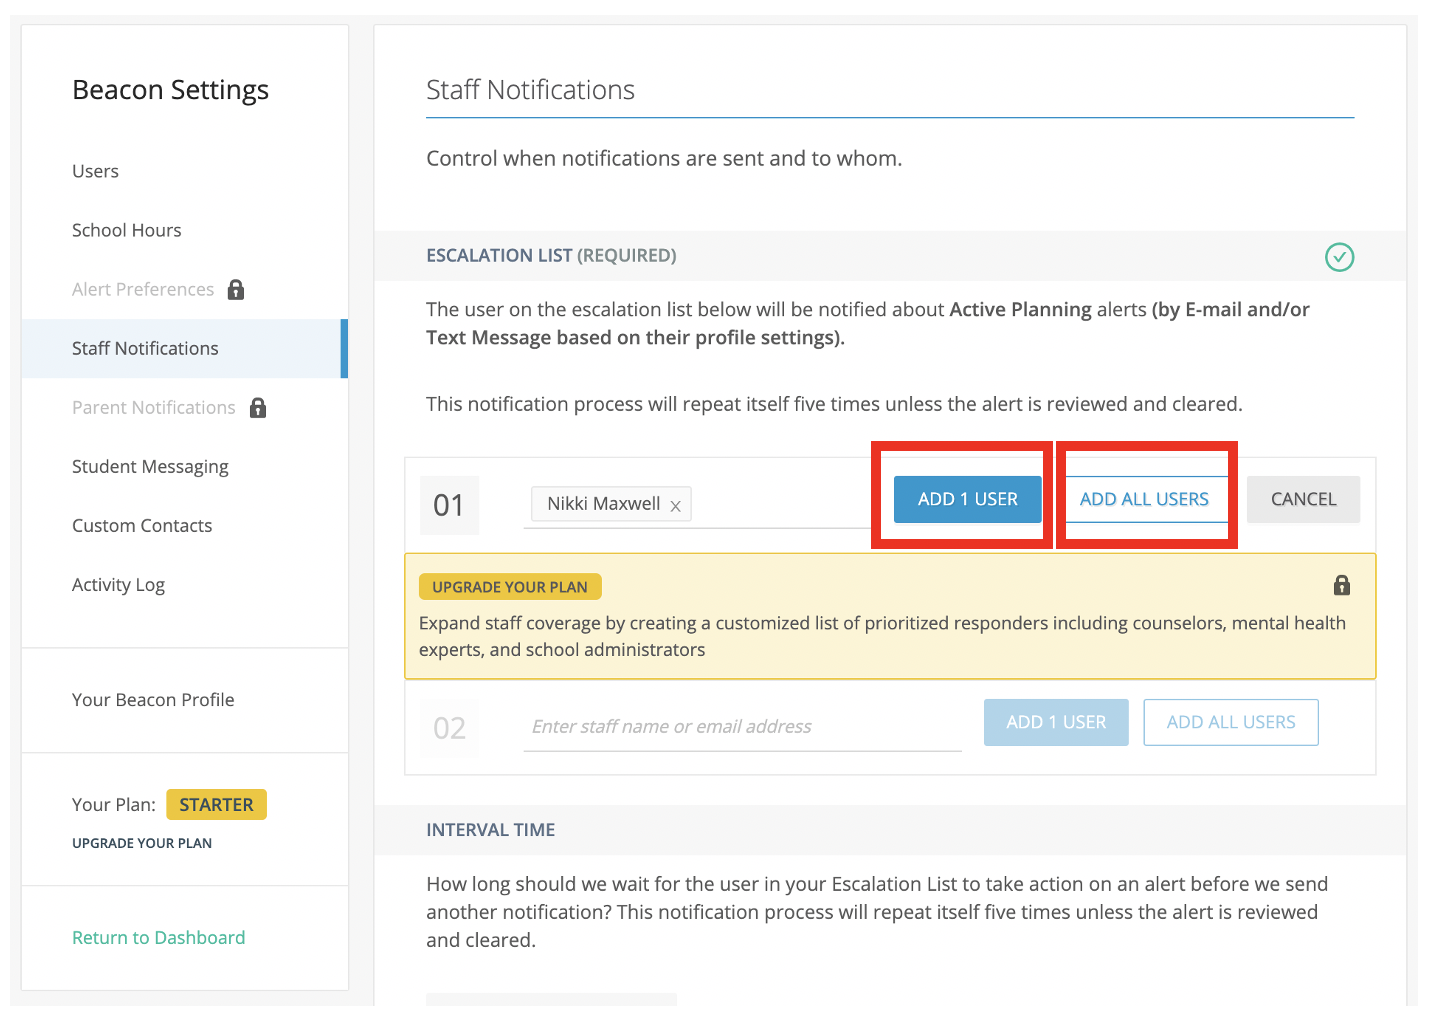Focus the staff name or email field

pos(740,727)
